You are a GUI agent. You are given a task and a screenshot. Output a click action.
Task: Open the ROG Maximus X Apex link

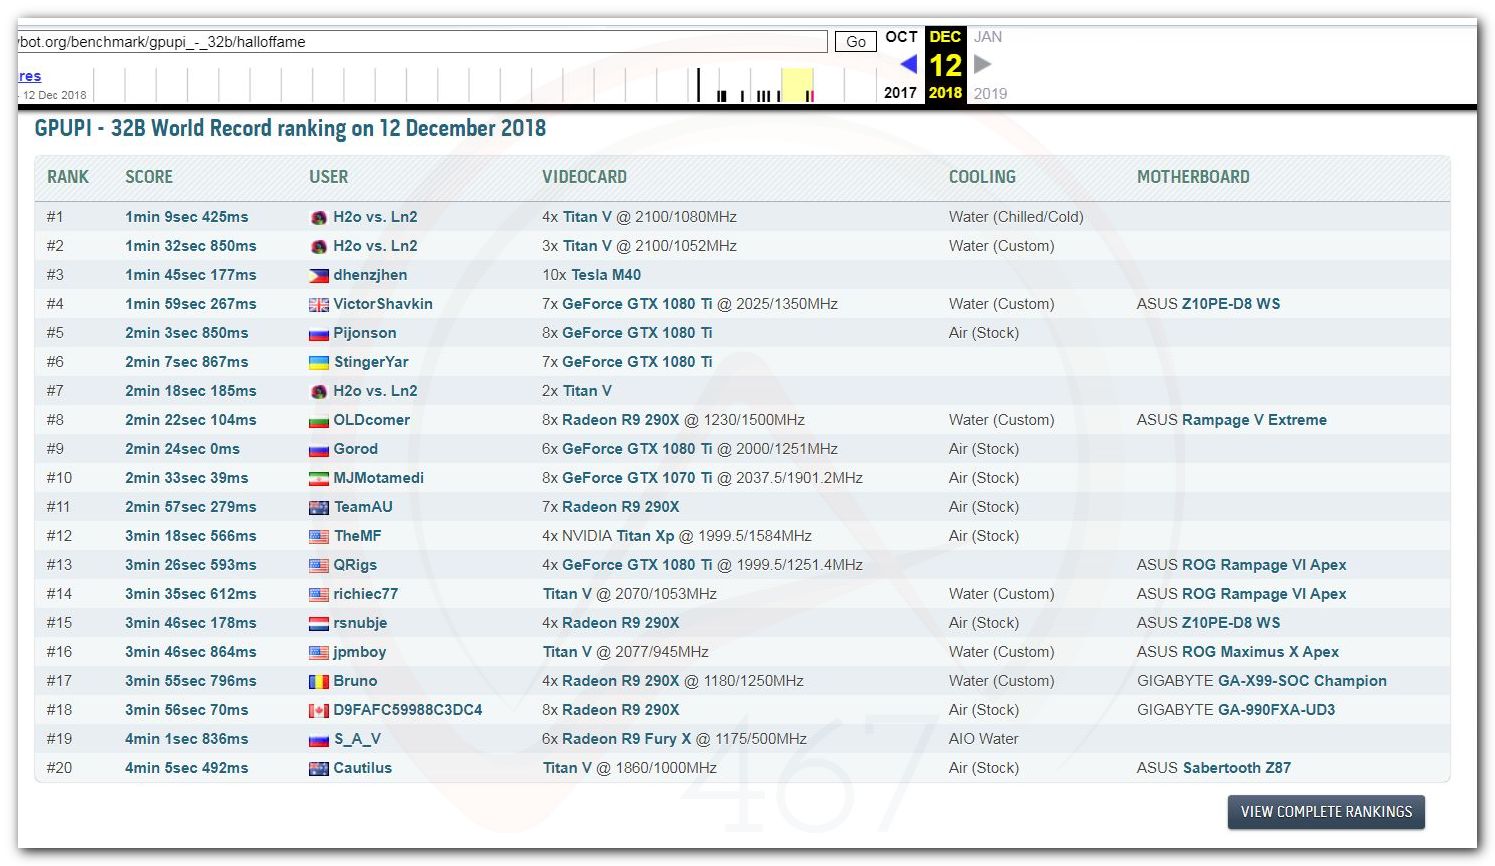pyautogui.click(x=1260, y=652)
